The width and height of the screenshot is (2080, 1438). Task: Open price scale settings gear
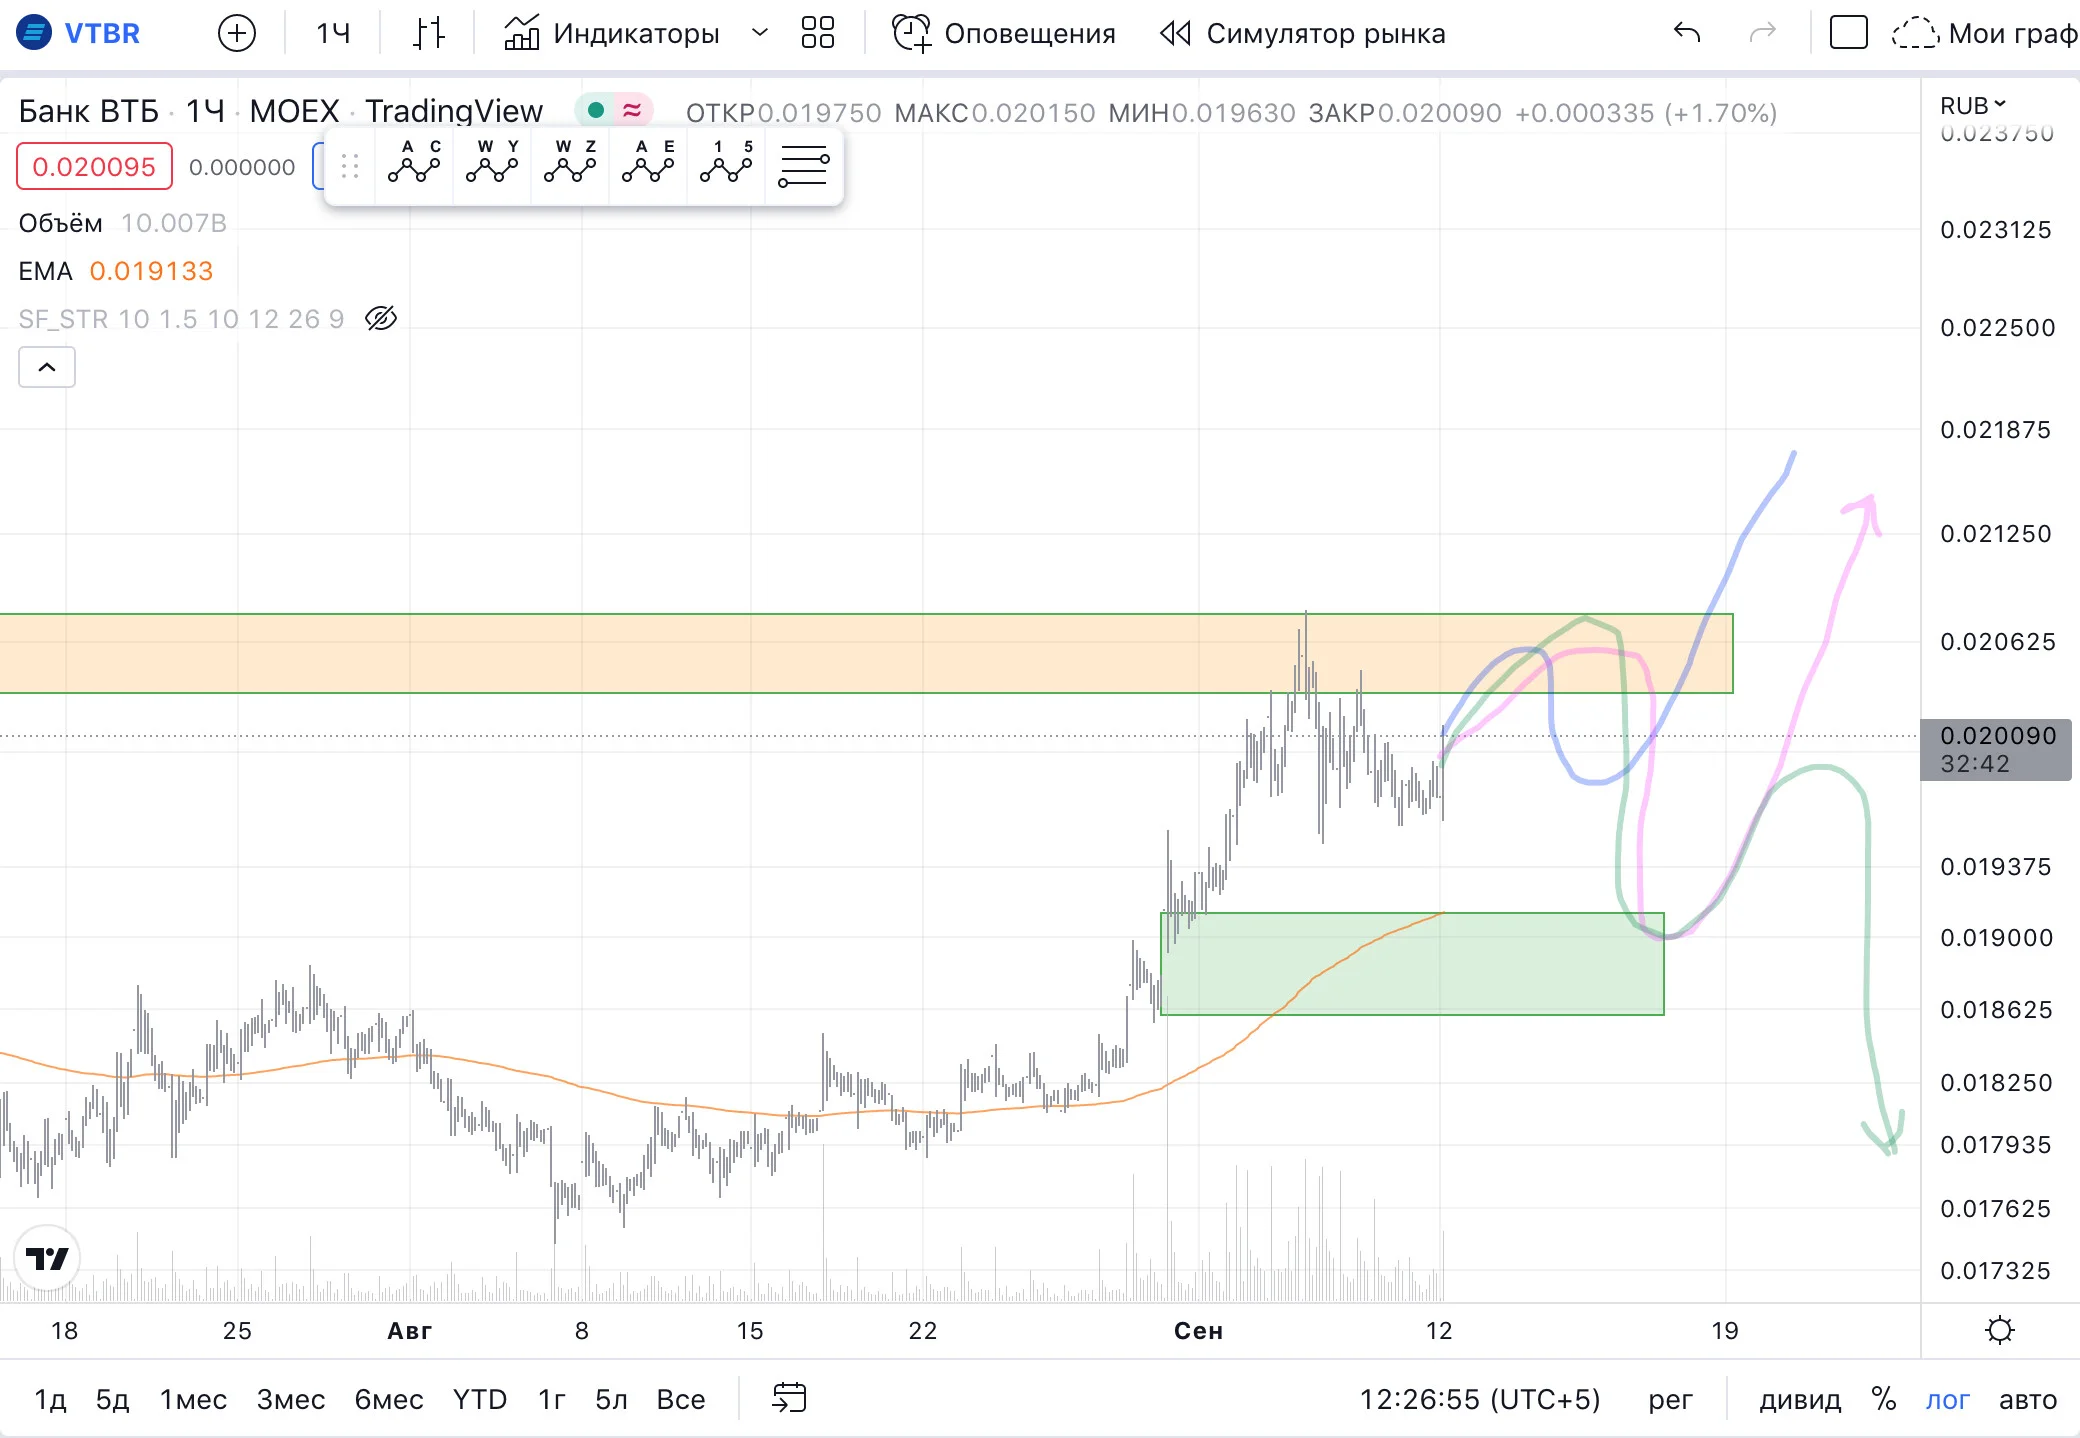click(2000, 1330)
